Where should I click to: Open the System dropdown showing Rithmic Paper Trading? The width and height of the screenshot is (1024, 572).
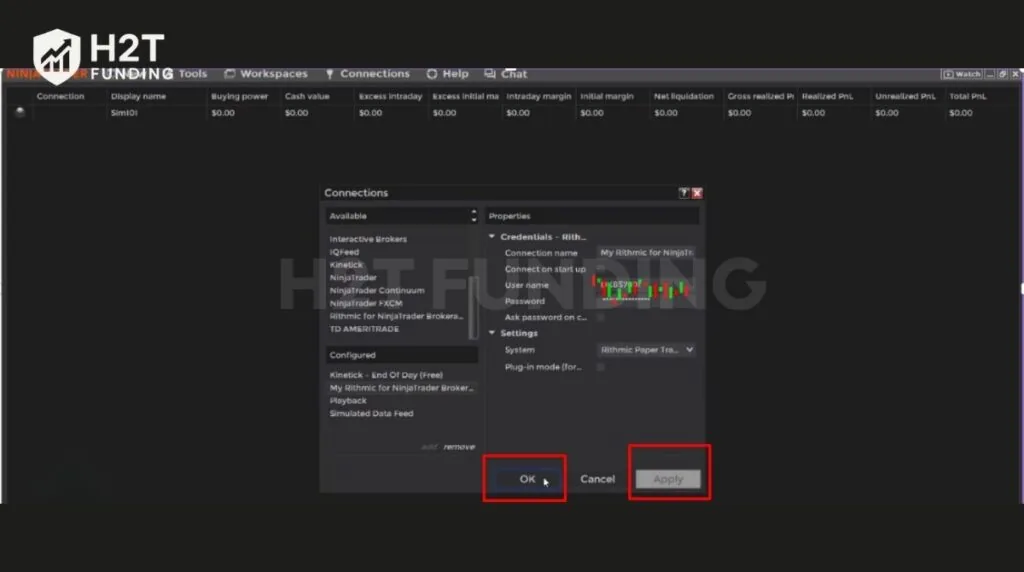646,350
